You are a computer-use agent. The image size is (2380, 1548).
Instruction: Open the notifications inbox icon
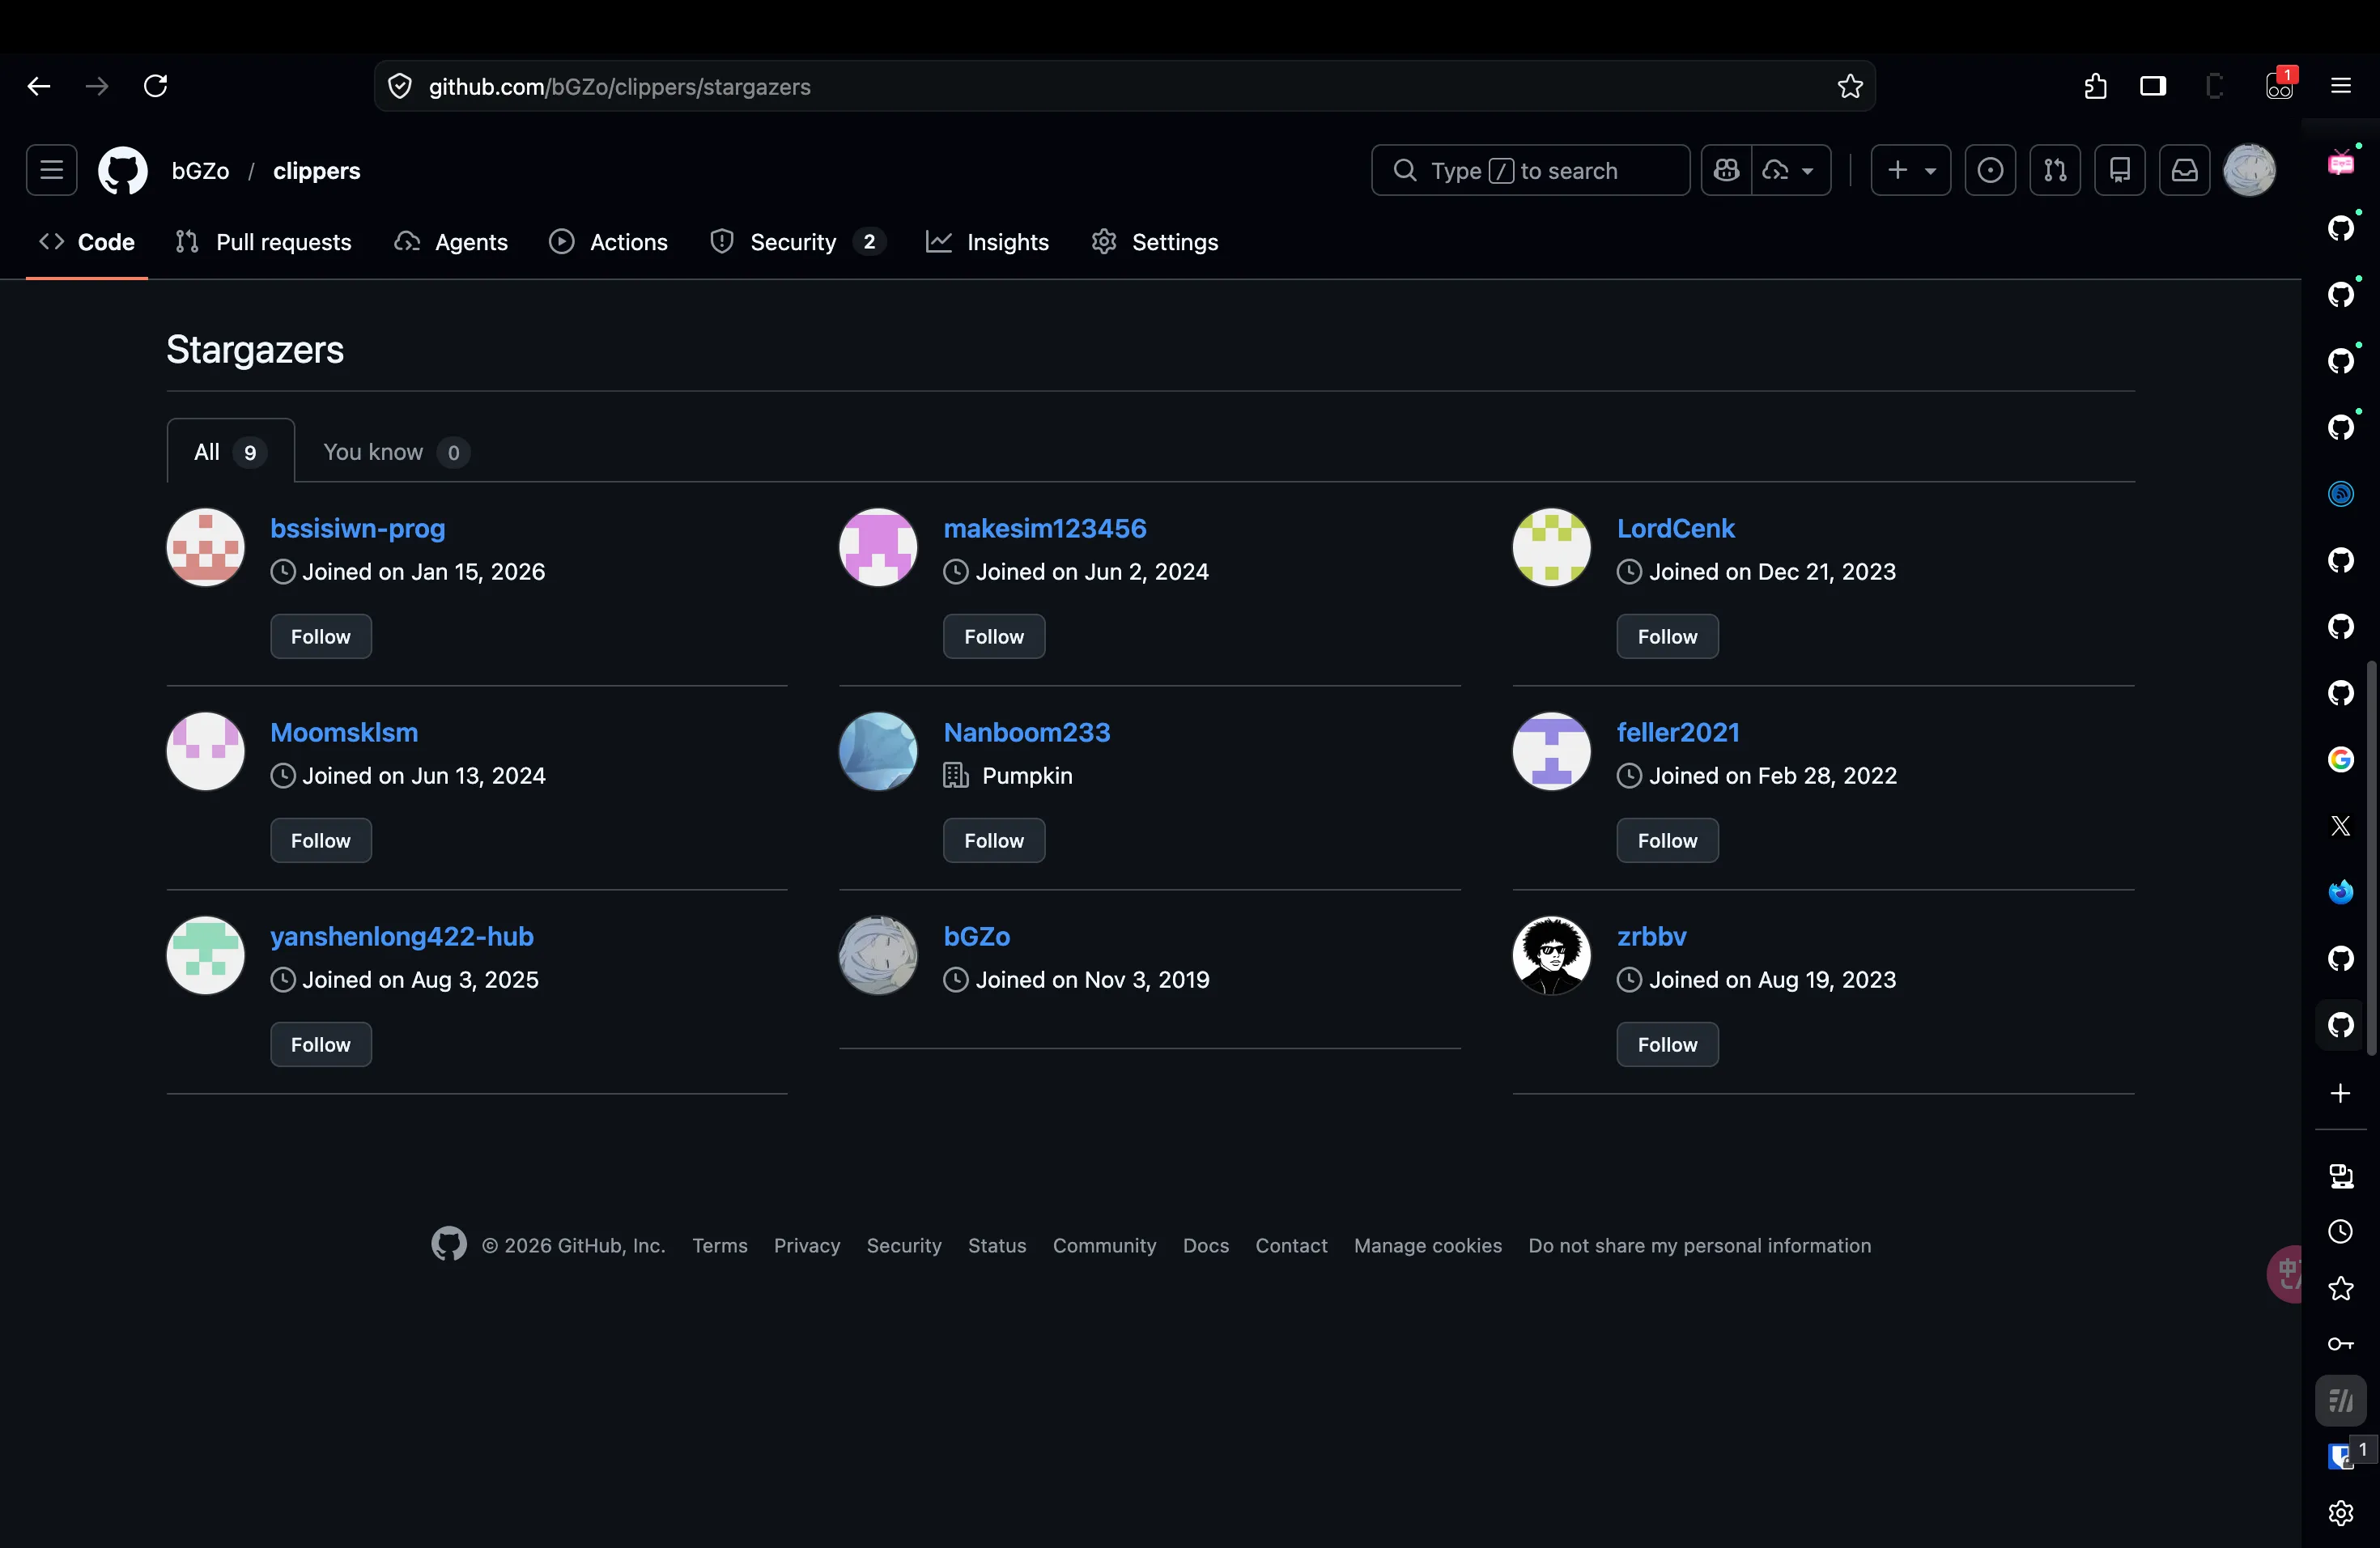(x=2184, y=171)
